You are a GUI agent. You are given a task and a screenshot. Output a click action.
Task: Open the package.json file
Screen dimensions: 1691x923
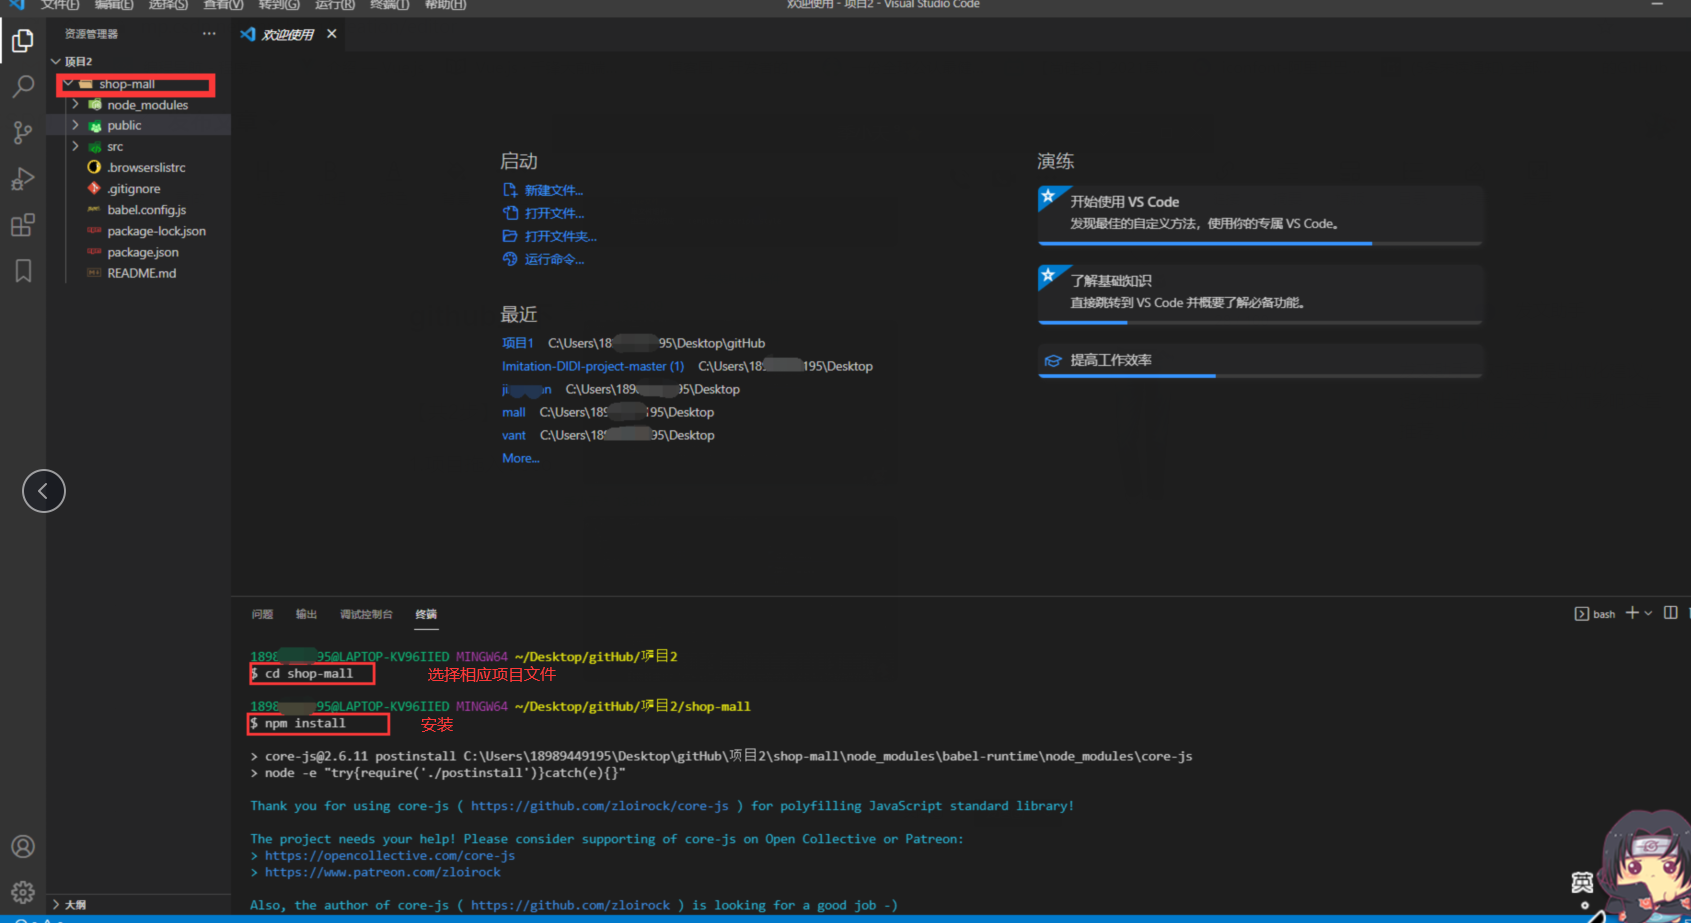tap(143, 252)
